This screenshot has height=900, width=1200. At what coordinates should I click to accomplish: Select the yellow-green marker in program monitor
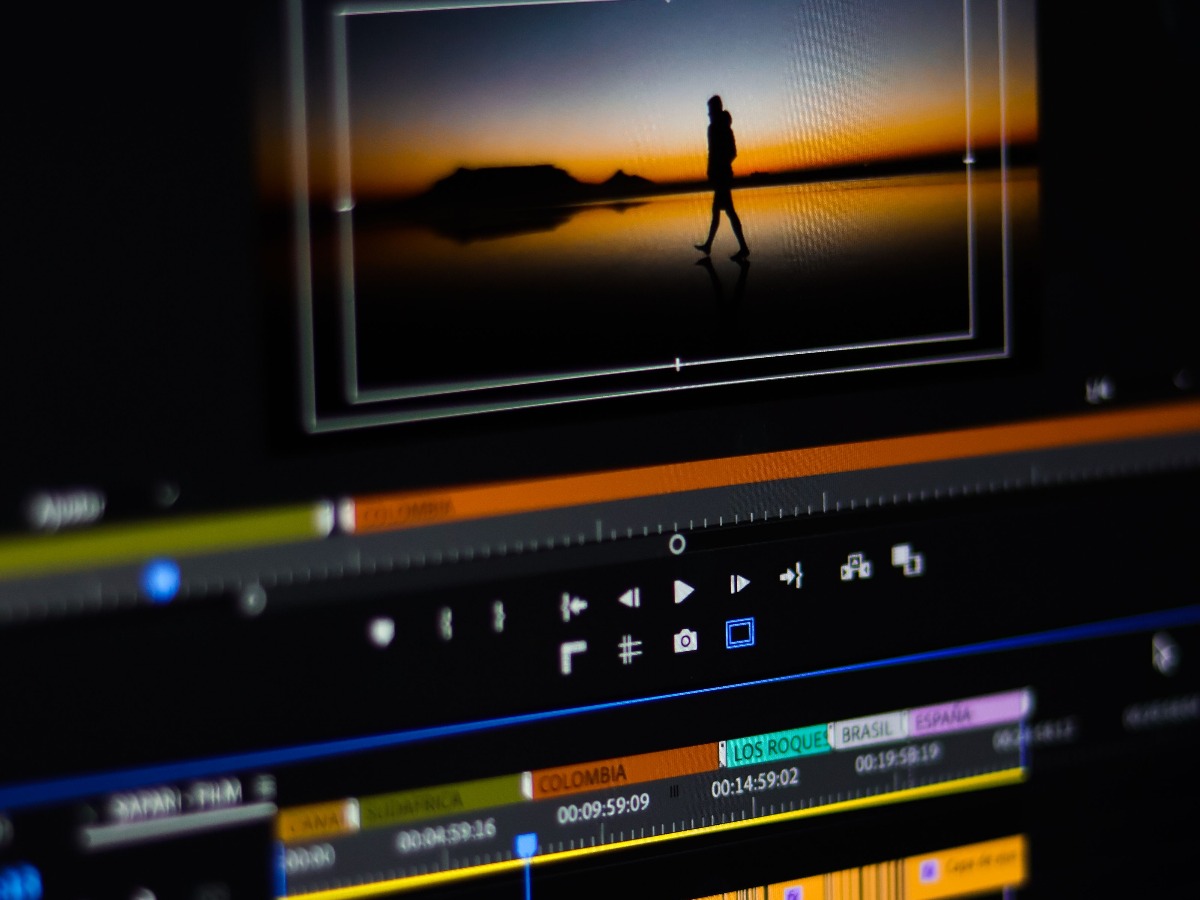pos(166,539)
